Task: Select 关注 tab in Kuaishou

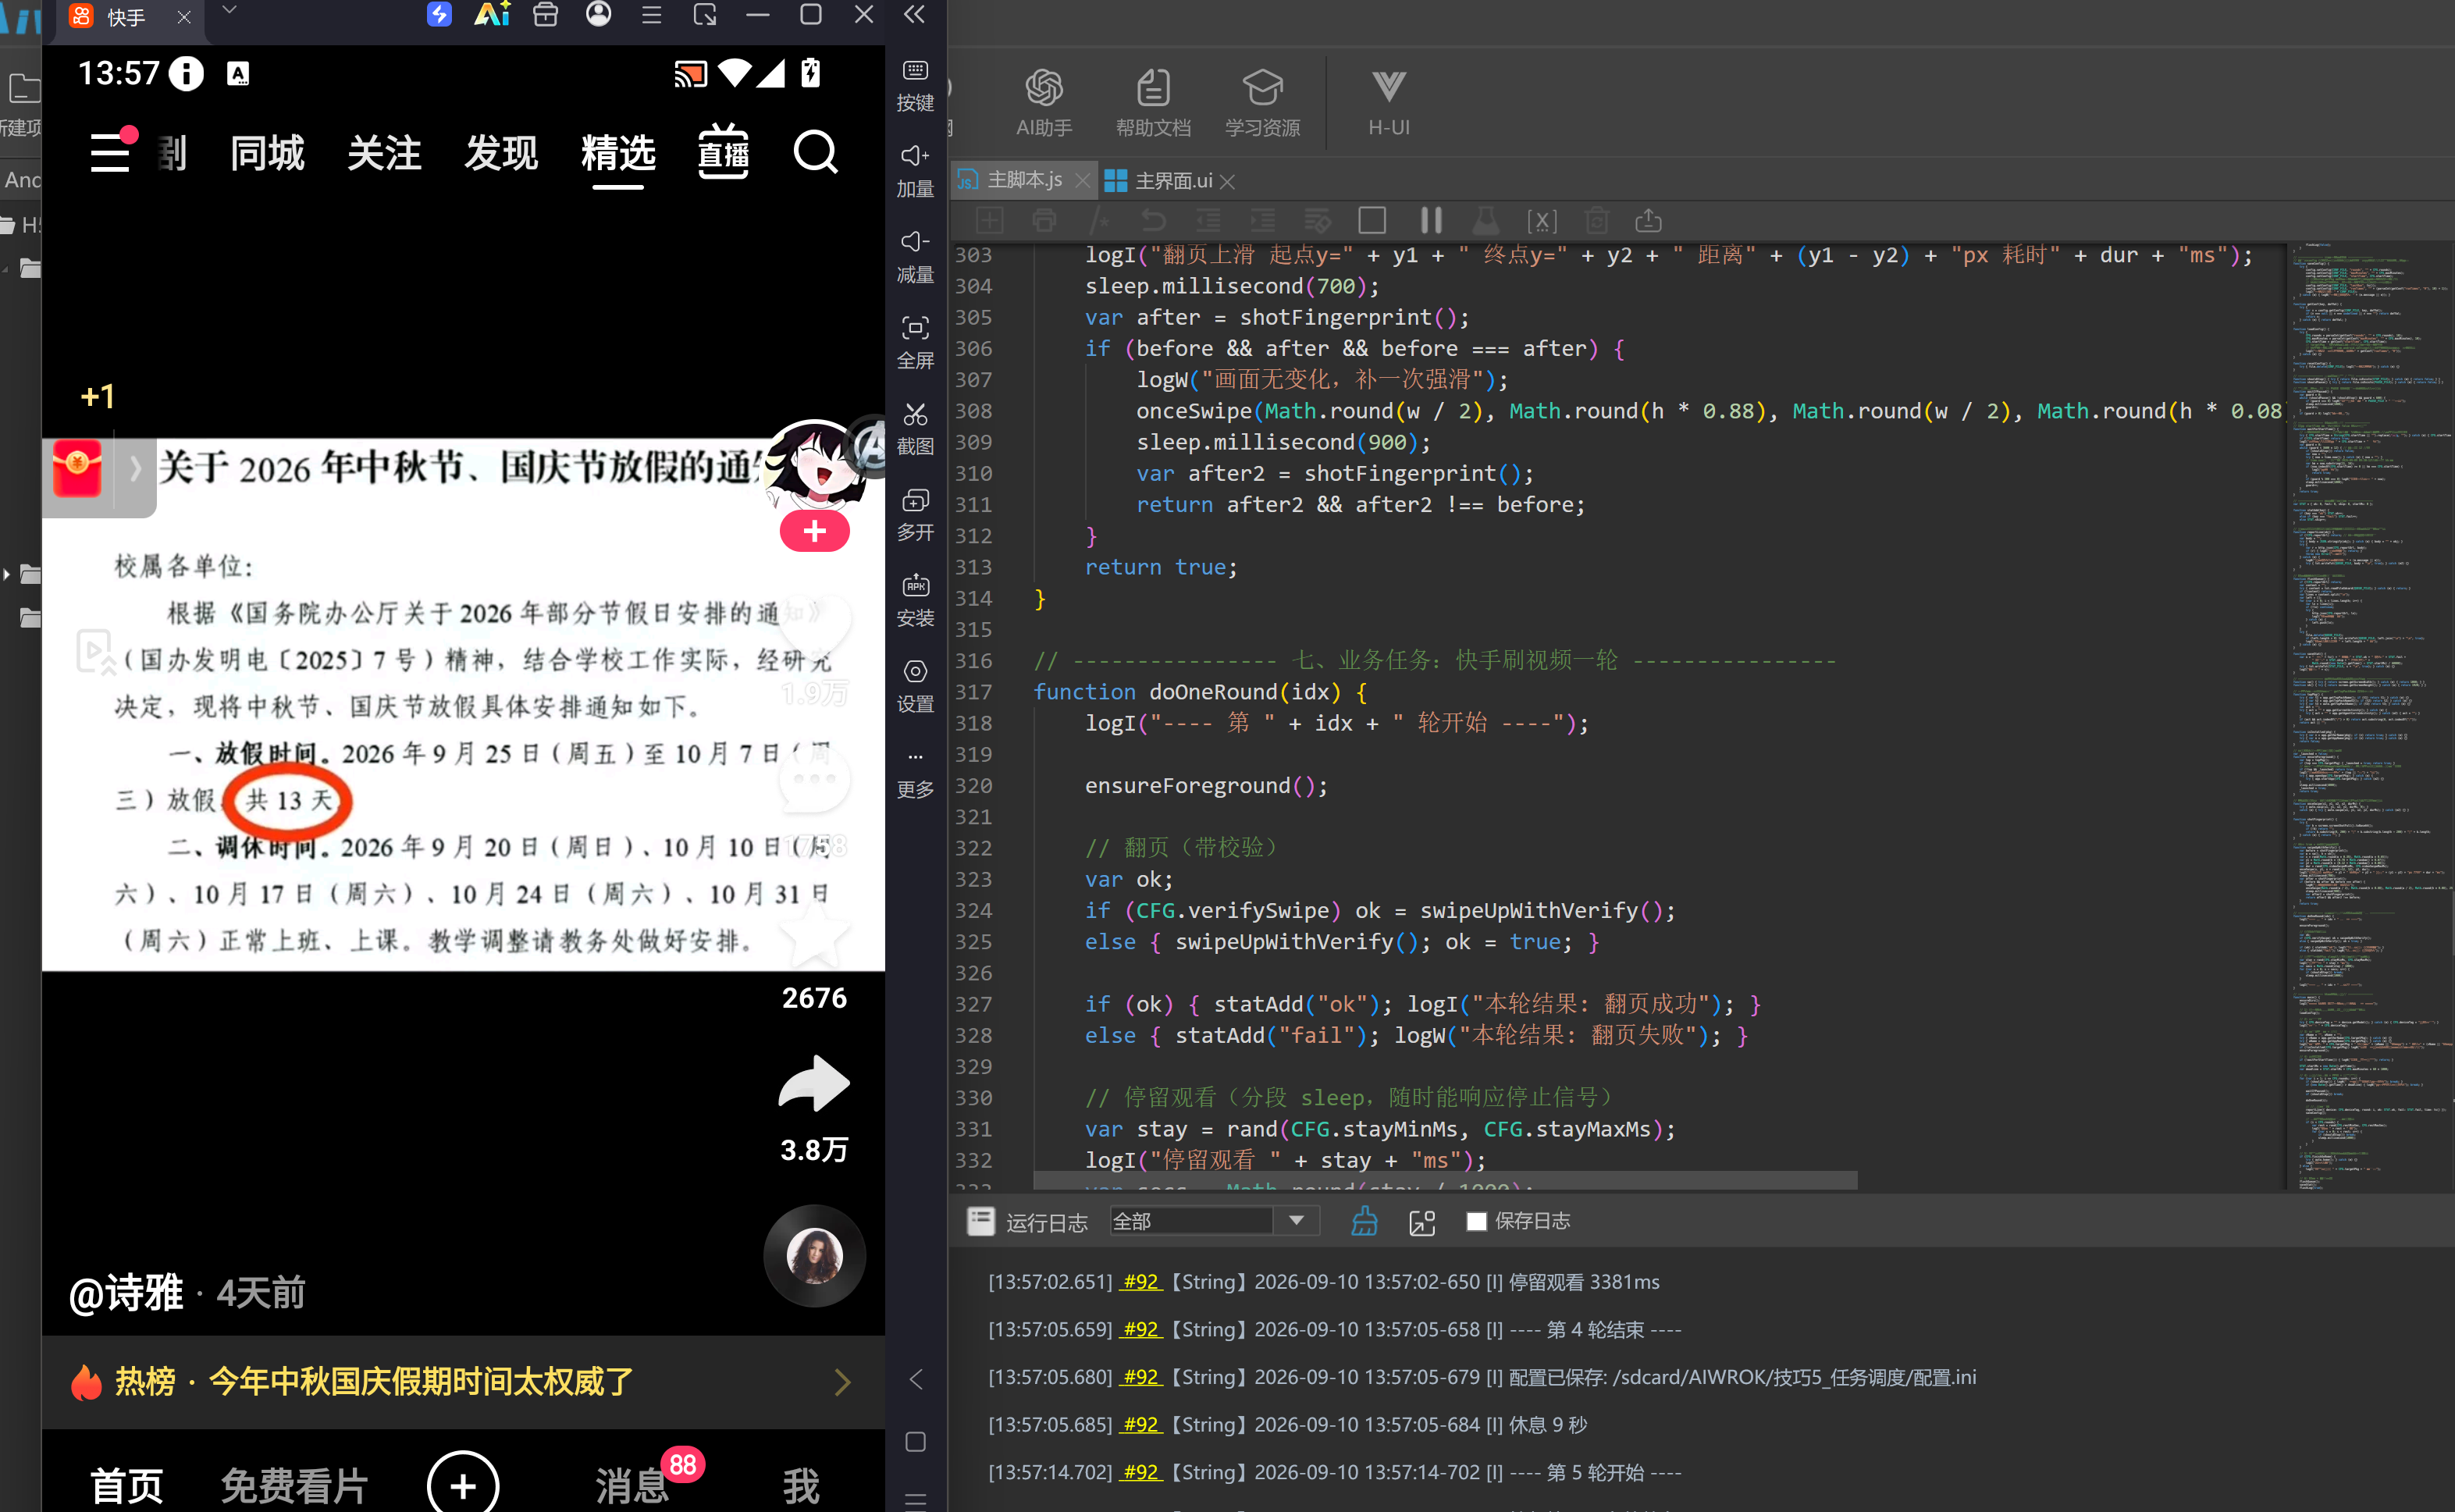Action: coord(384,153)
